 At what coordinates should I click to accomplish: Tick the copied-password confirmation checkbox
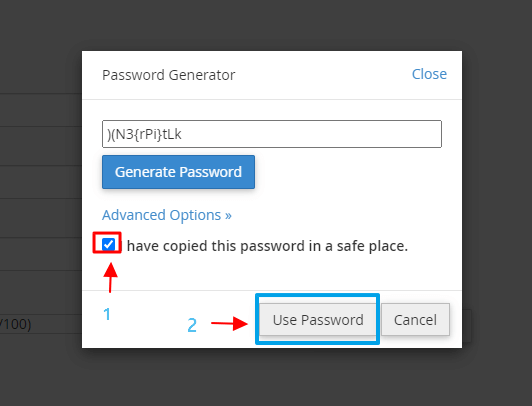click(109, 244)
